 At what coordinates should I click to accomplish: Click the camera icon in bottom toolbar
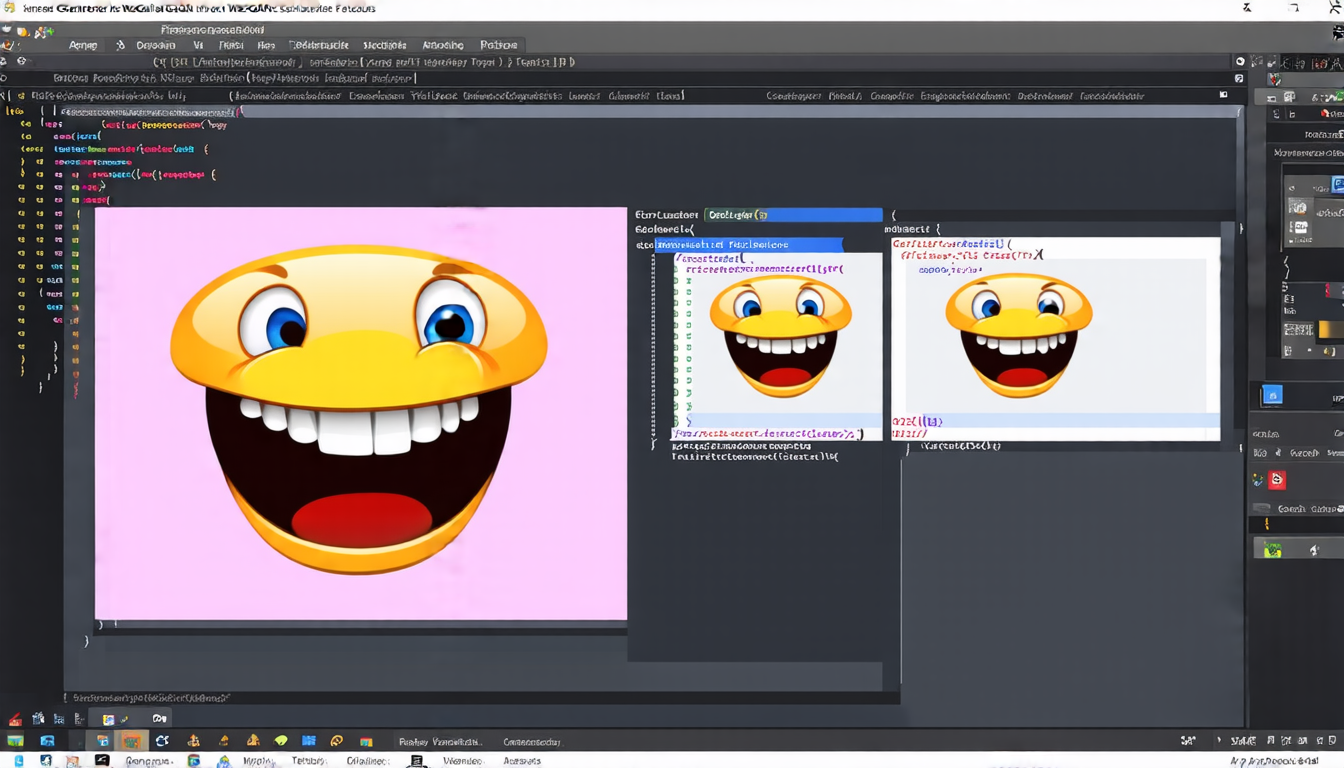(x=159, y=718)
